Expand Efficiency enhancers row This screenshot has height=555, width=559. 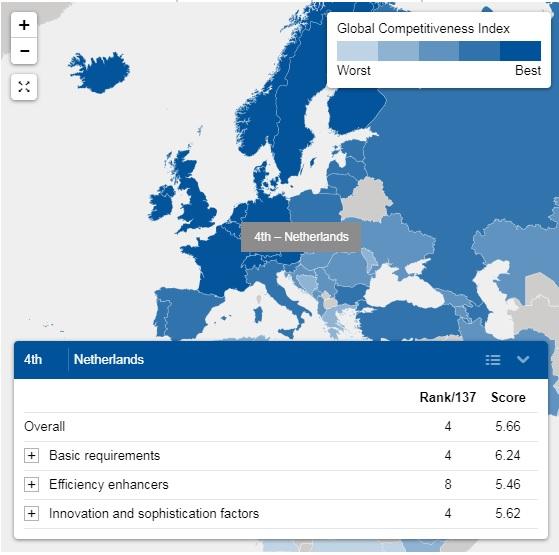[31, 484]
